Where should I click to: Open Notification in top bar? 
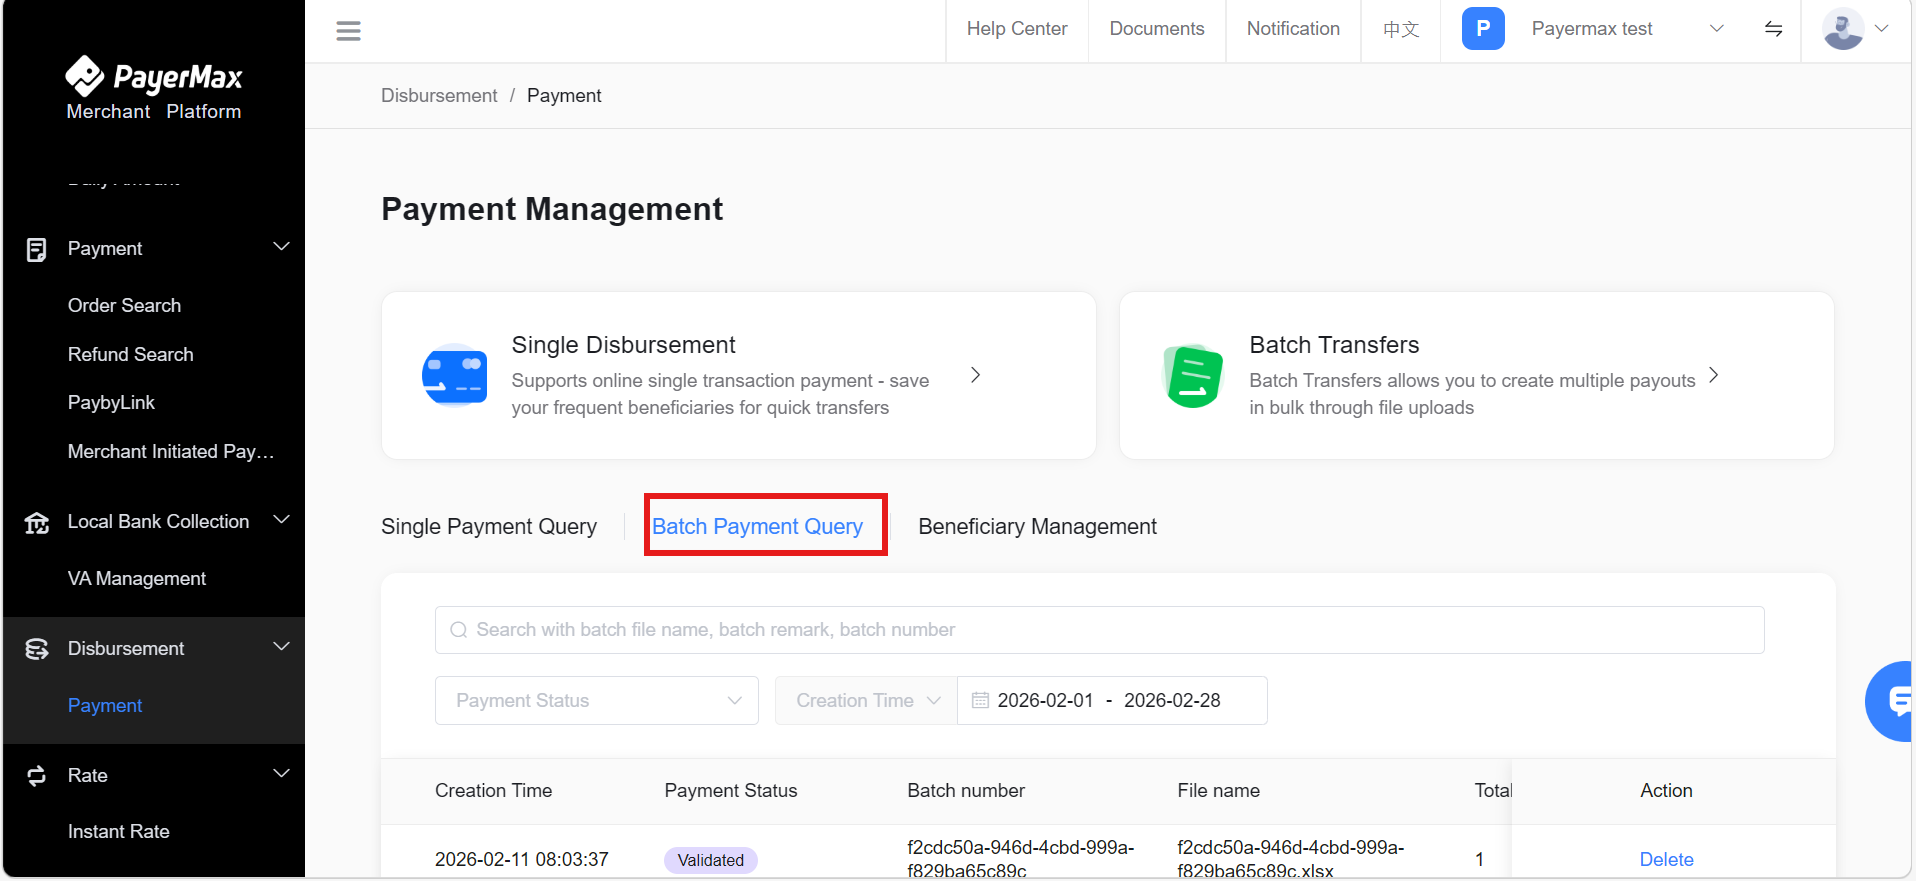coord(1293,29)
